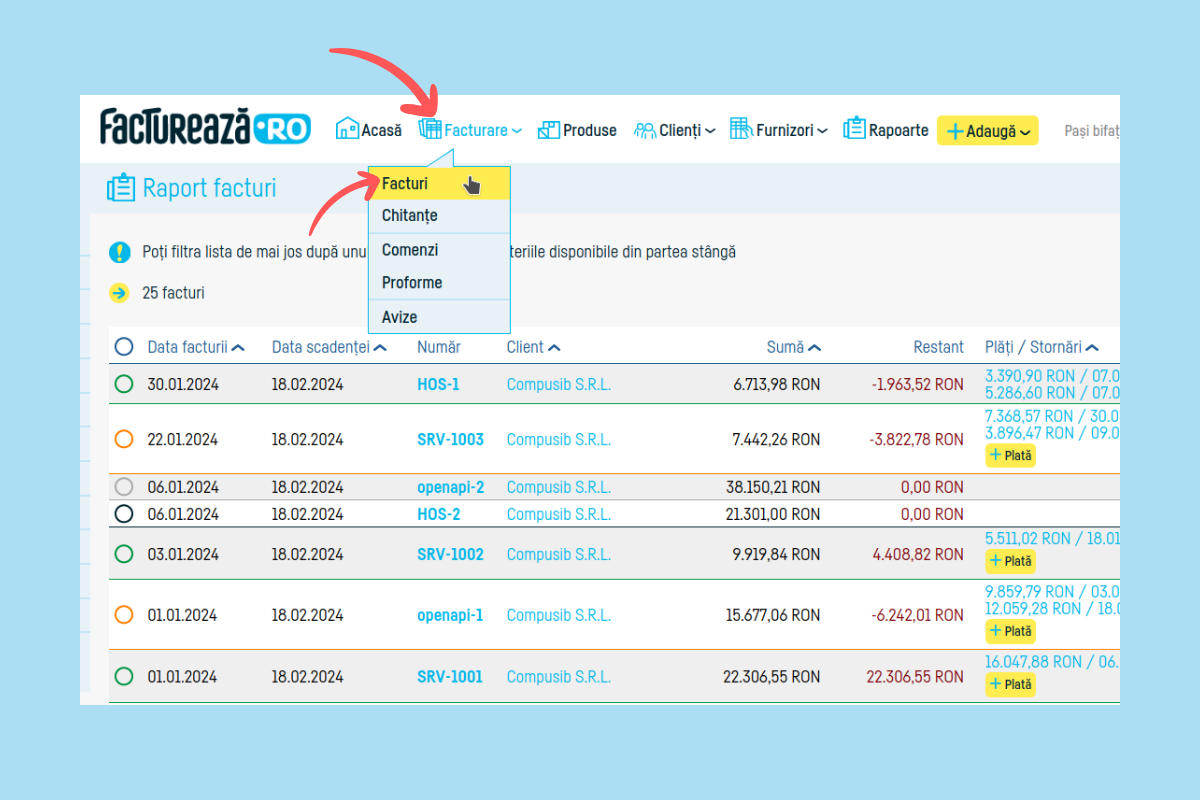This screenshot has height=800, width=1200.
Task: Click the Clienți people icon
Action: pos(645,130)
